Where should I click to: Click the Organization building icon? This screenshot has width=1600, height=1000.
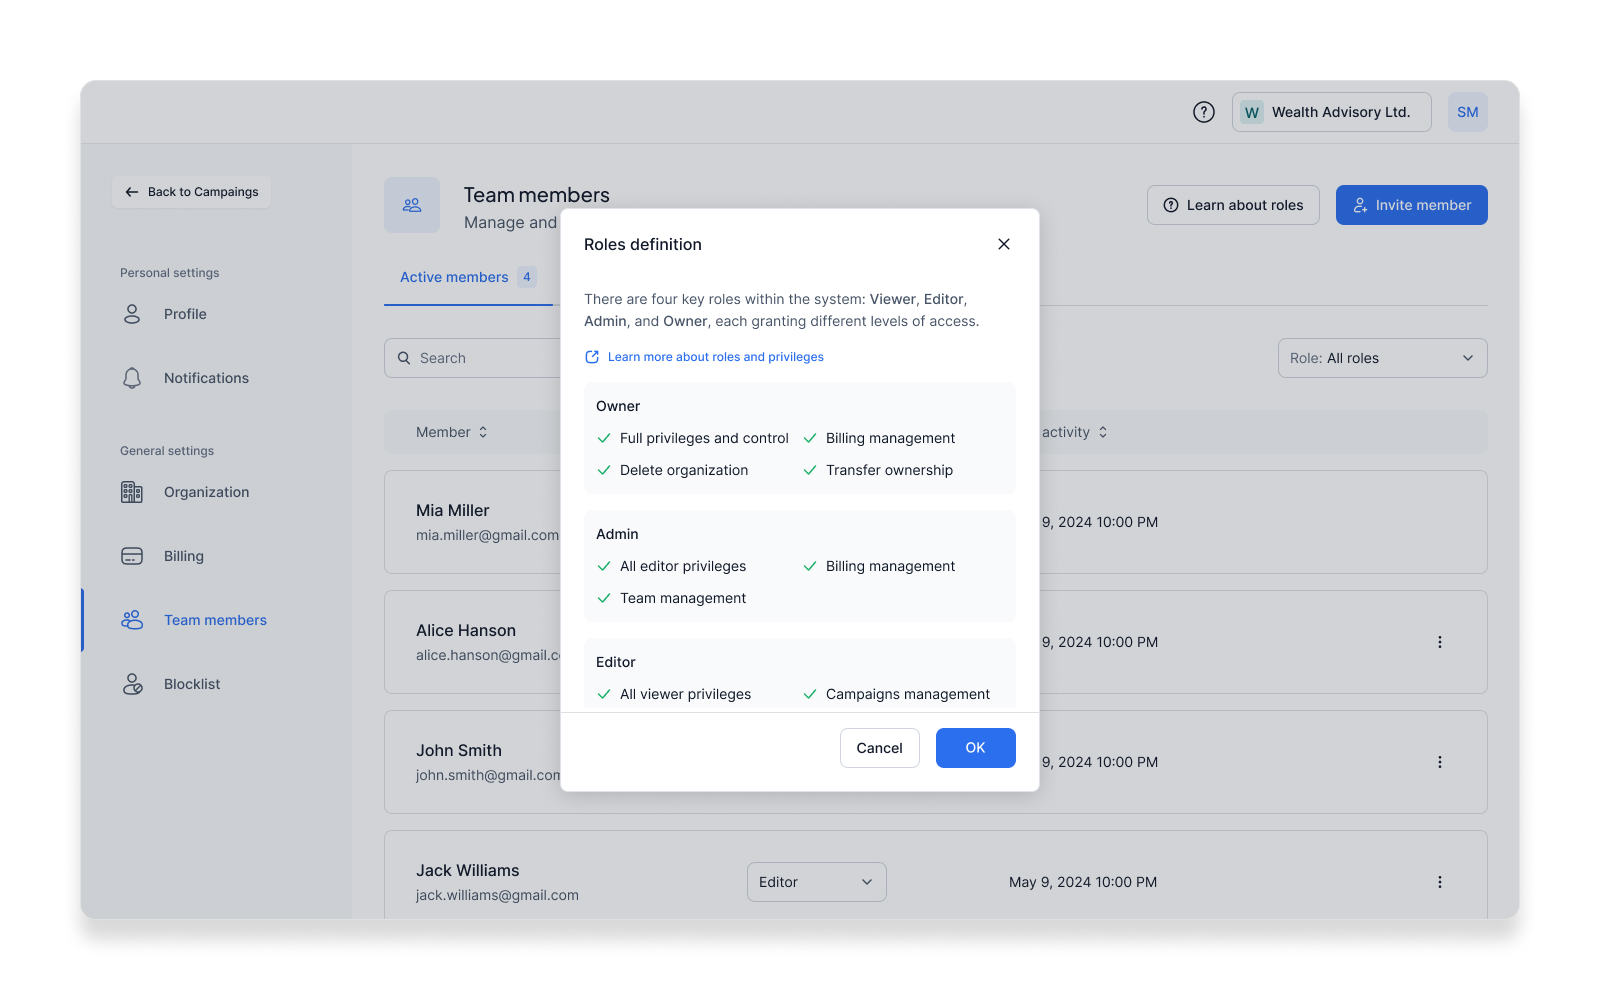click(x=132, y=492)
